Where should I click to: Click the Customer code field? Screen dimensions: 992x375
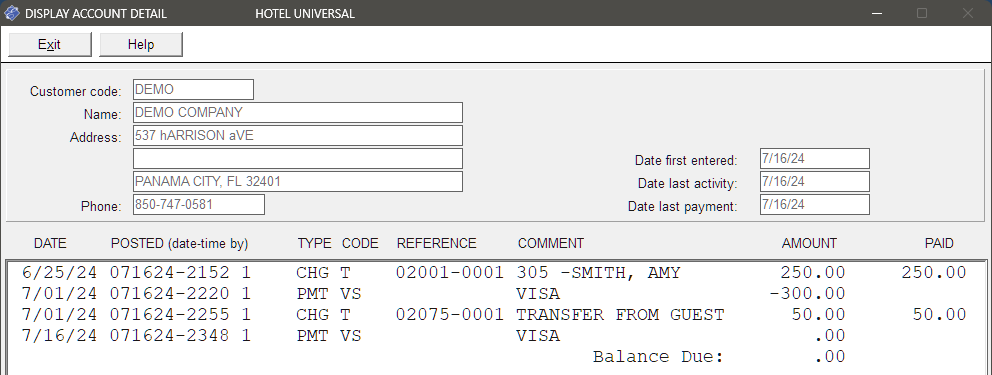click(193, 90)
